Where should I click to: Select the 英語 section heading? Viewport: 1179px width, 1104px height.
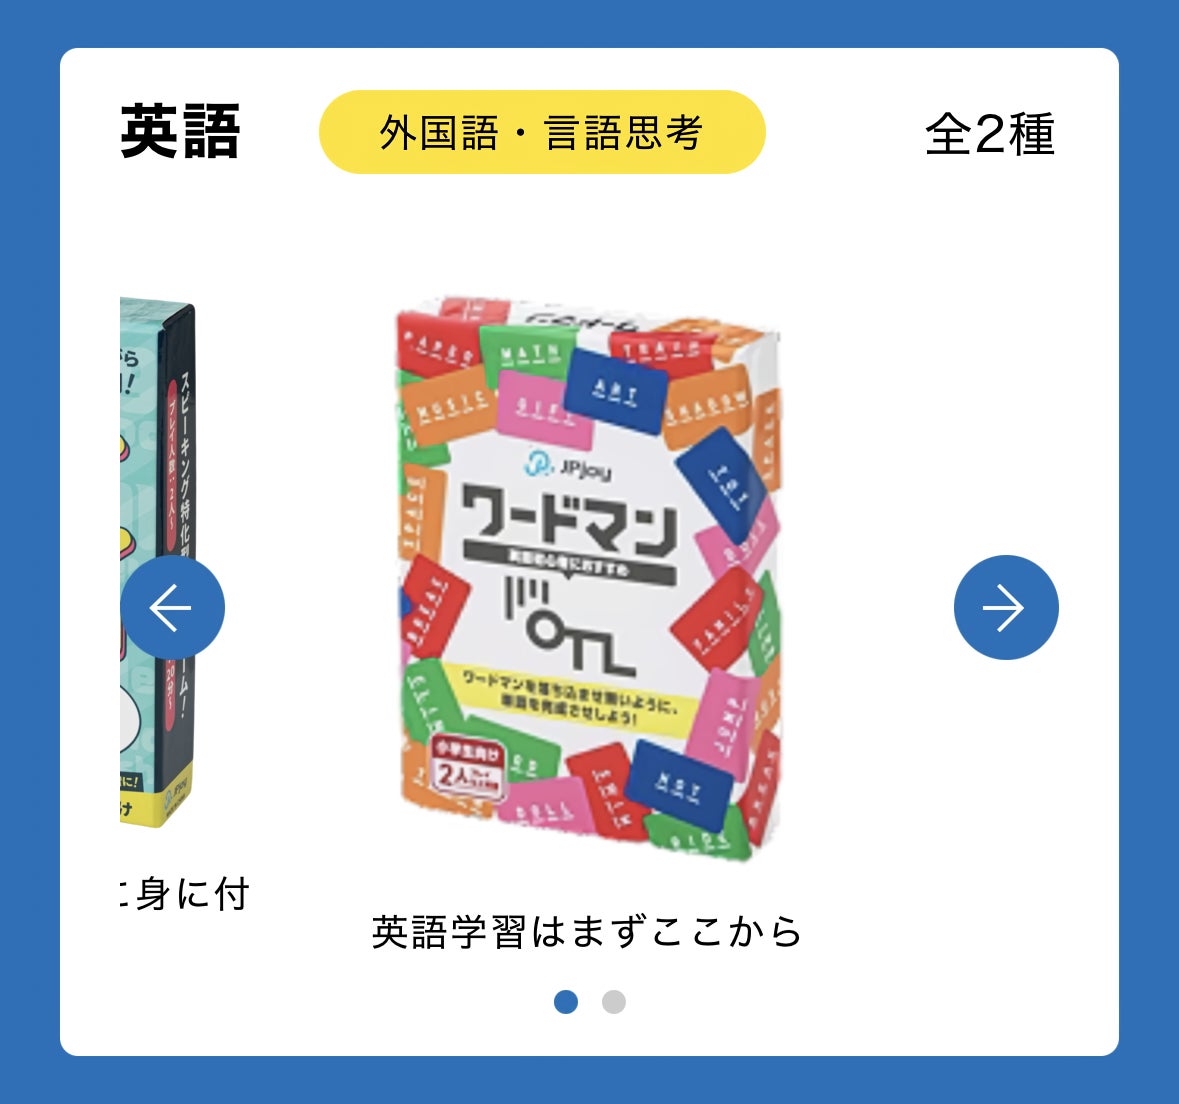pyautogui.click(x=180, y=132)
